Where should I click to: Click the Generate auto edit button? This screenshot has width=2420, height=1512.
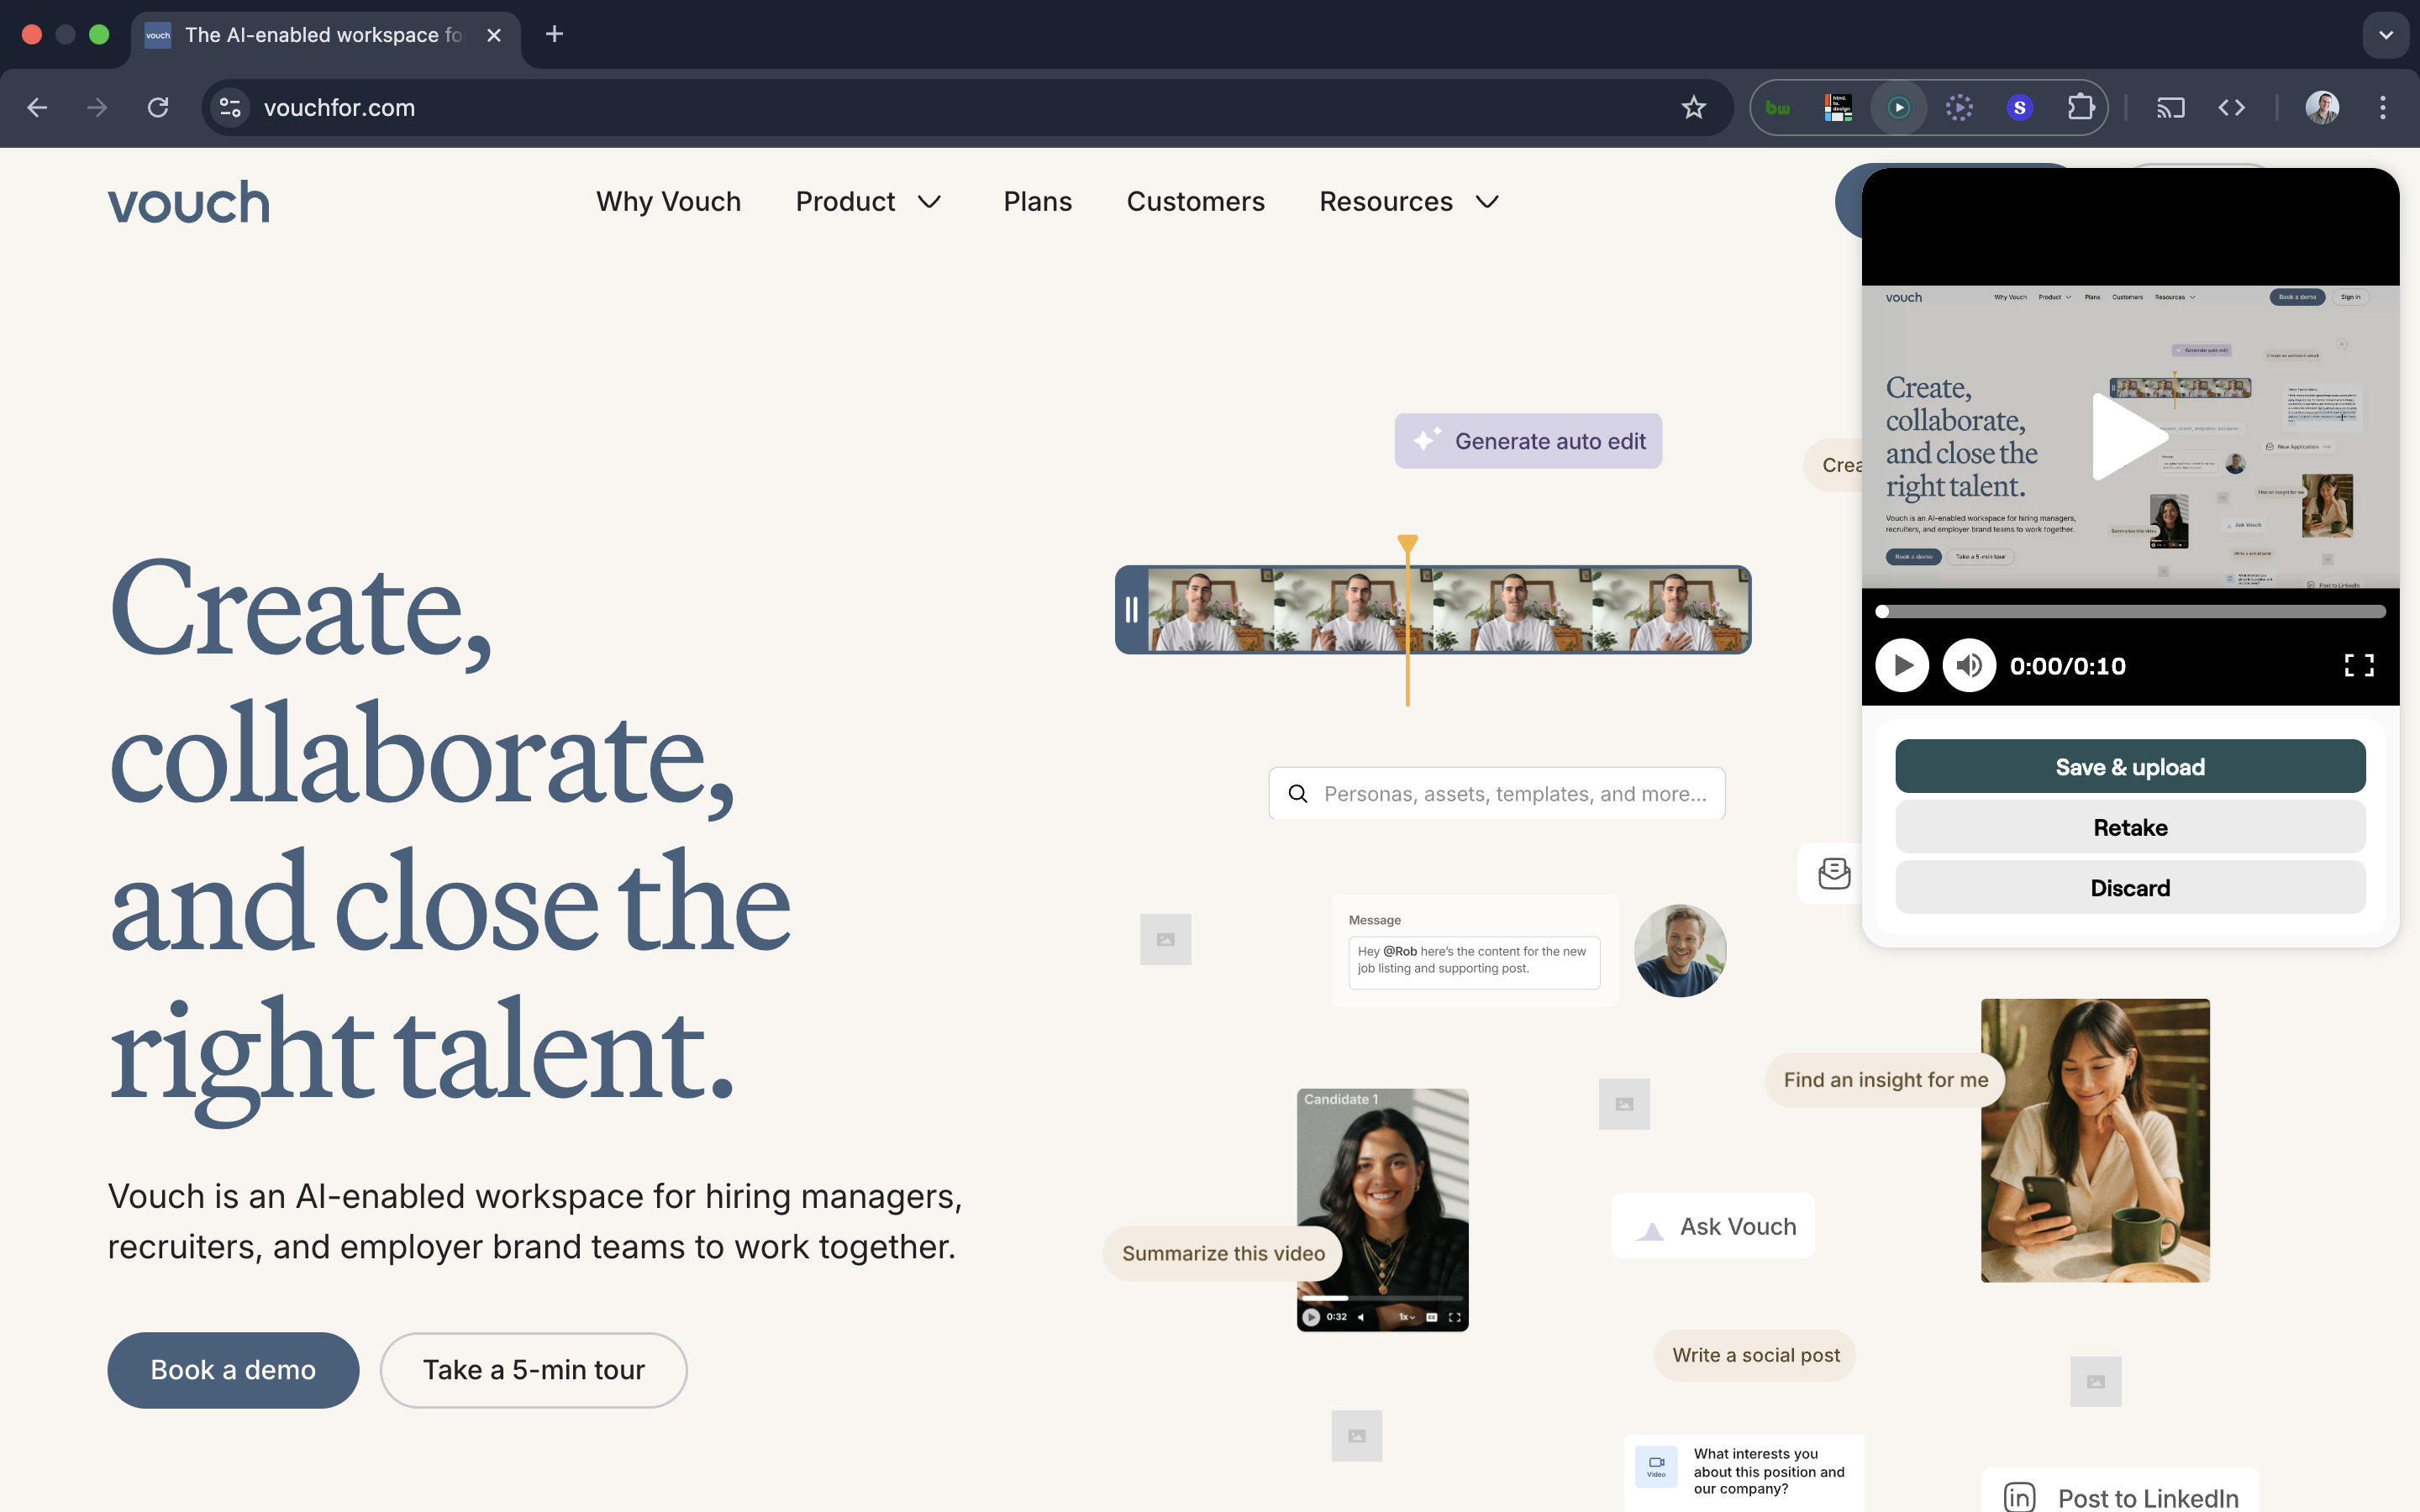[x=1528, y=441]
